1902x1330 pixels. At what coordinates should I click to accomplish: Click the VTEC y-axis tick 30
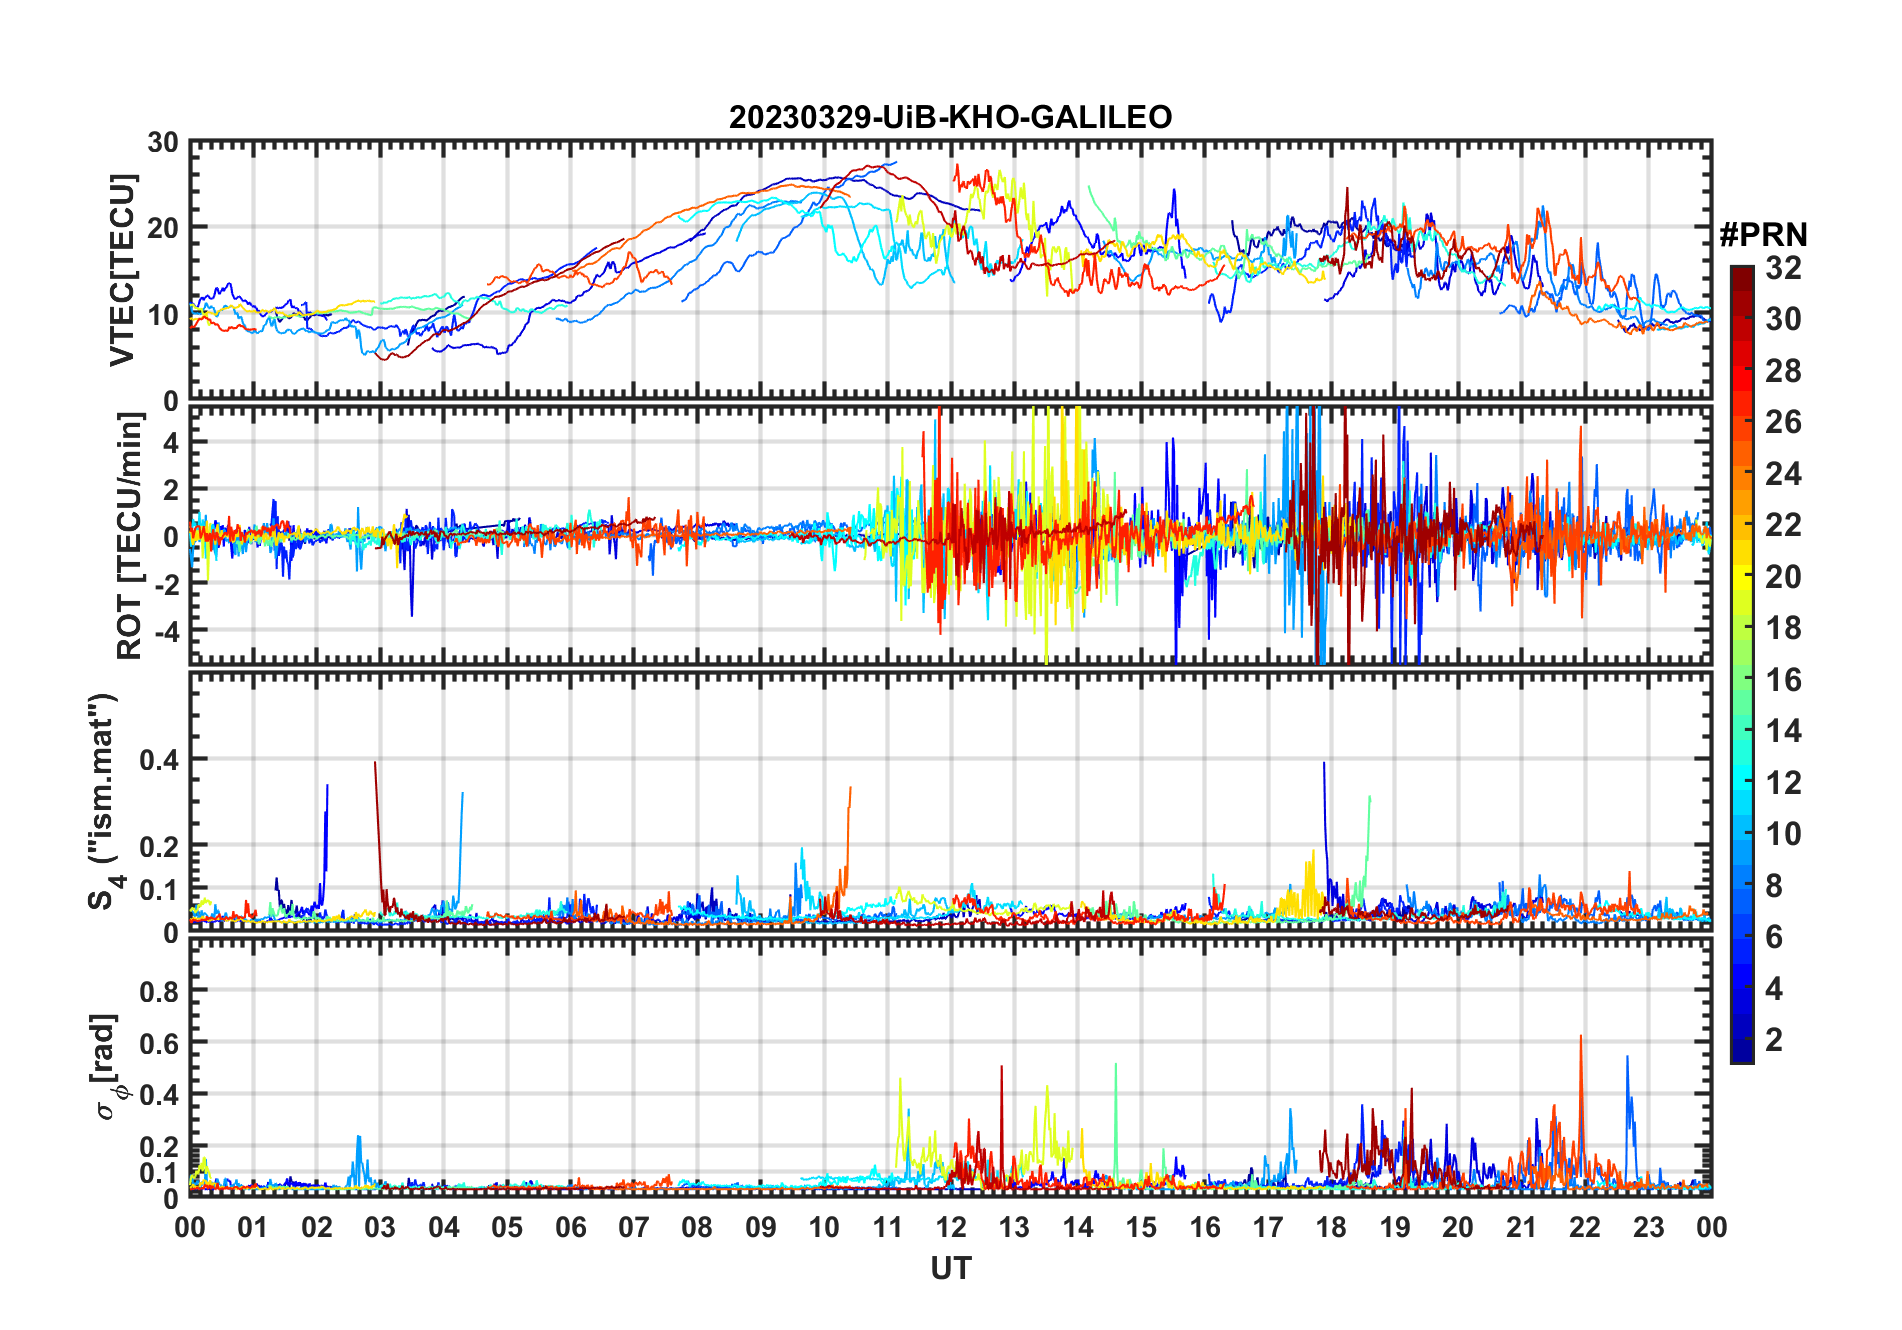pyautogui.click(x=163, y=143)
